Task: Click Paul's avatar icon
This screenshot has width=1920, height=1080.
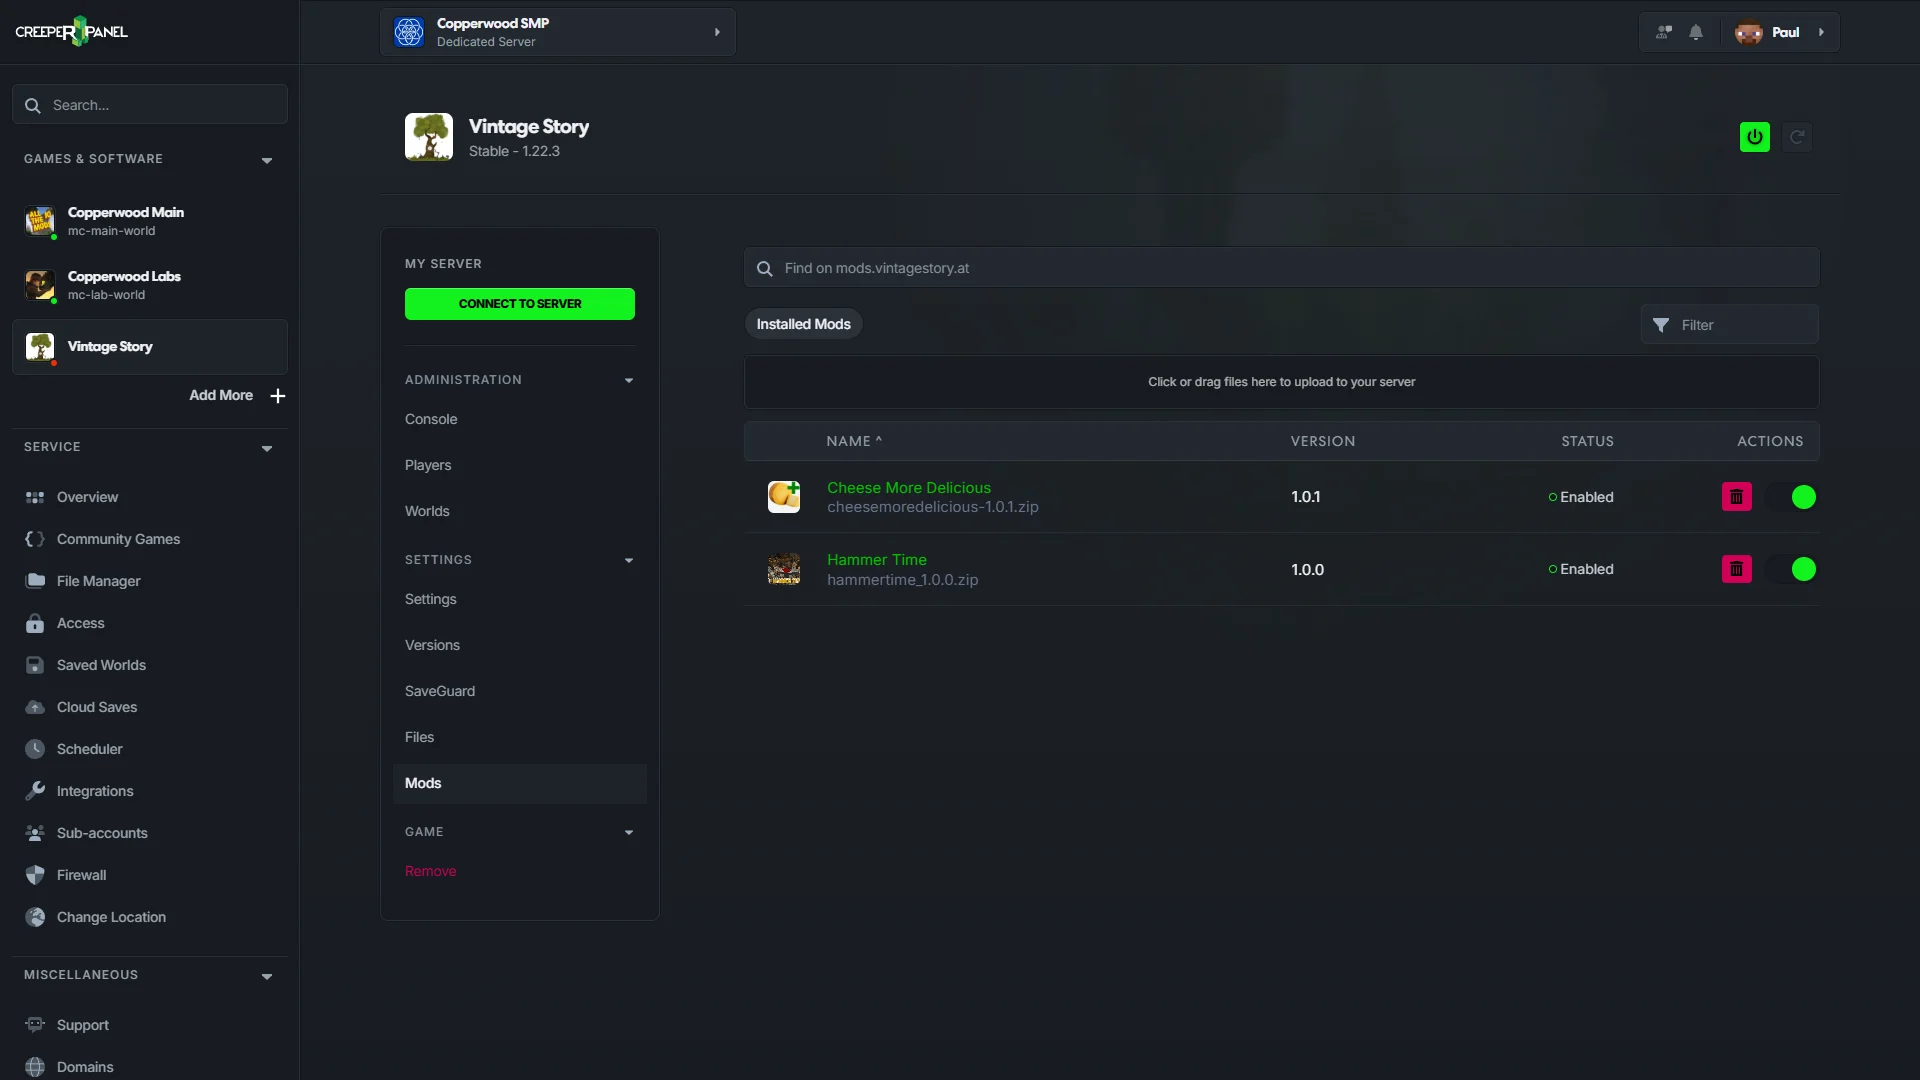Action: pyautogui.click(x=1749, y=32)
